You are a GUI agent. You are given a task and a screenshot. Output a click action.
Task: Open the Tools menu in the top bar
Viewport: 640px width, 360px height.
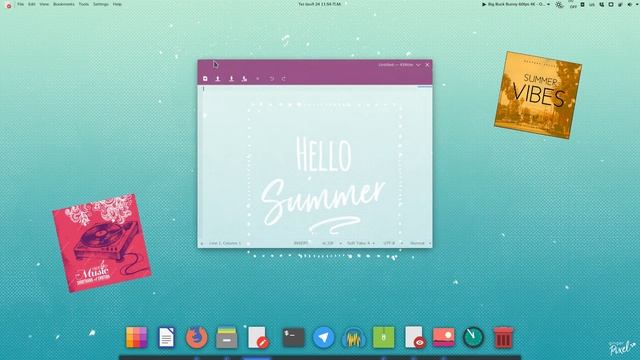click(84, 4)
